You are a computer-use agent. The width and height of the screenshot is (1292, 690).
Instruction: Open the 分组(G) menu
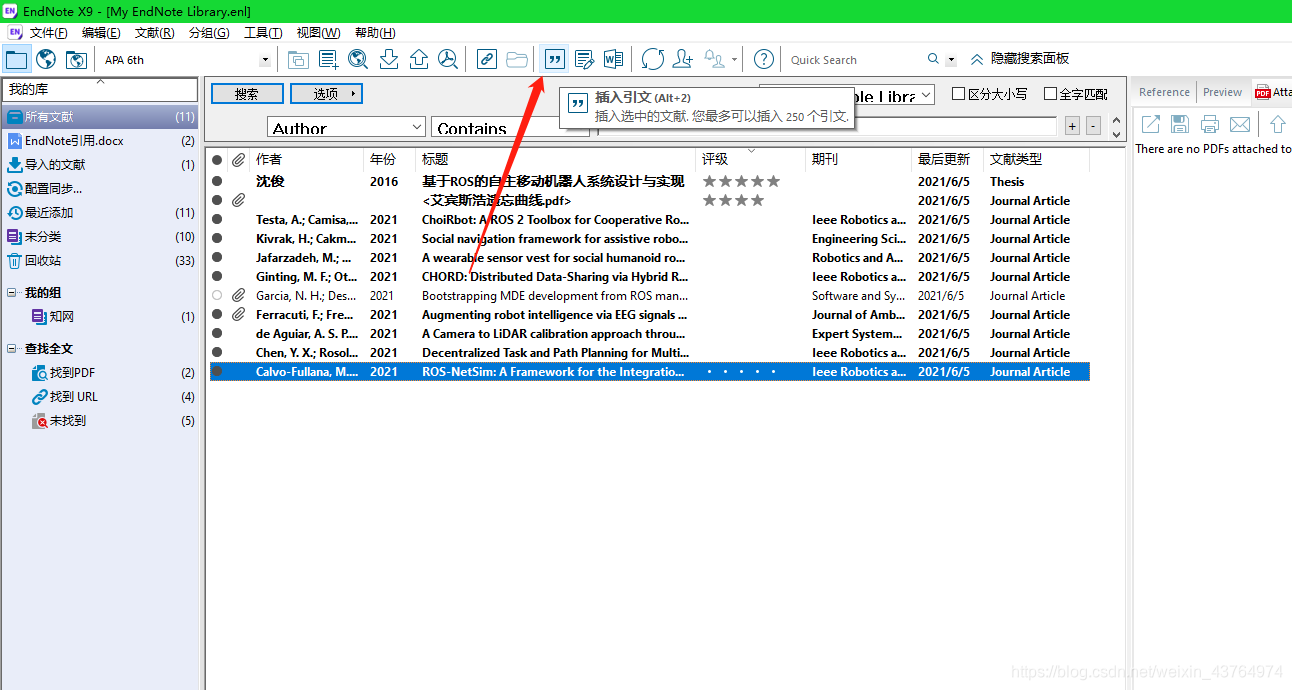tap(209, 33)
